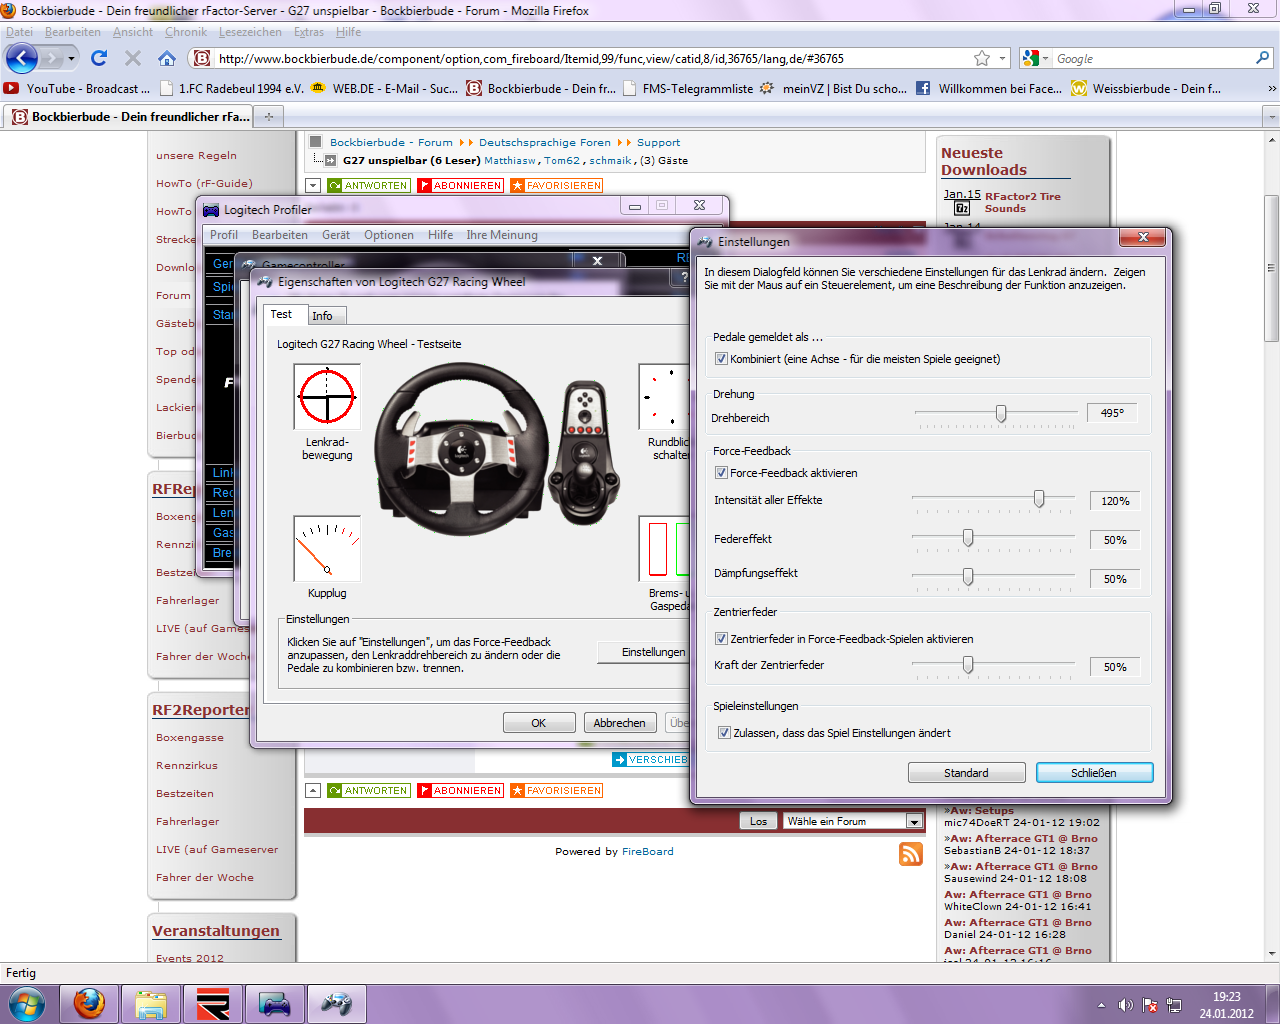Go to Firefox home page icon

click(x=167, y=58)
